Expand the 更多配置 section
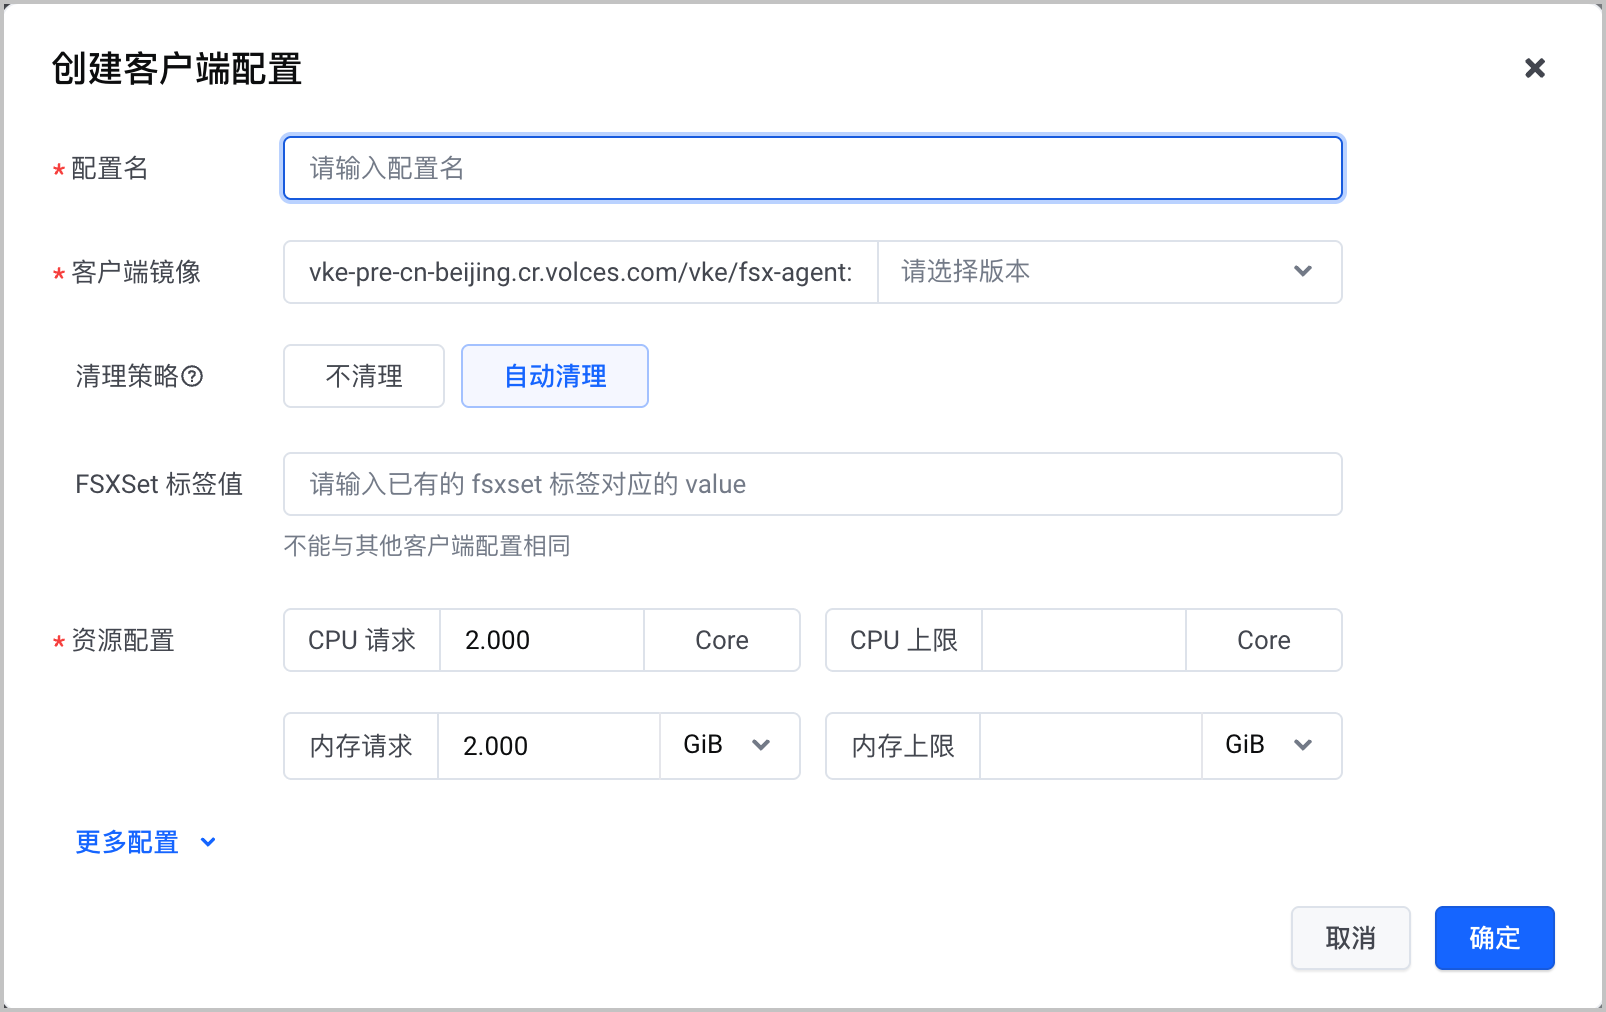1606x1012 pixels. click(x=146, y=842)
